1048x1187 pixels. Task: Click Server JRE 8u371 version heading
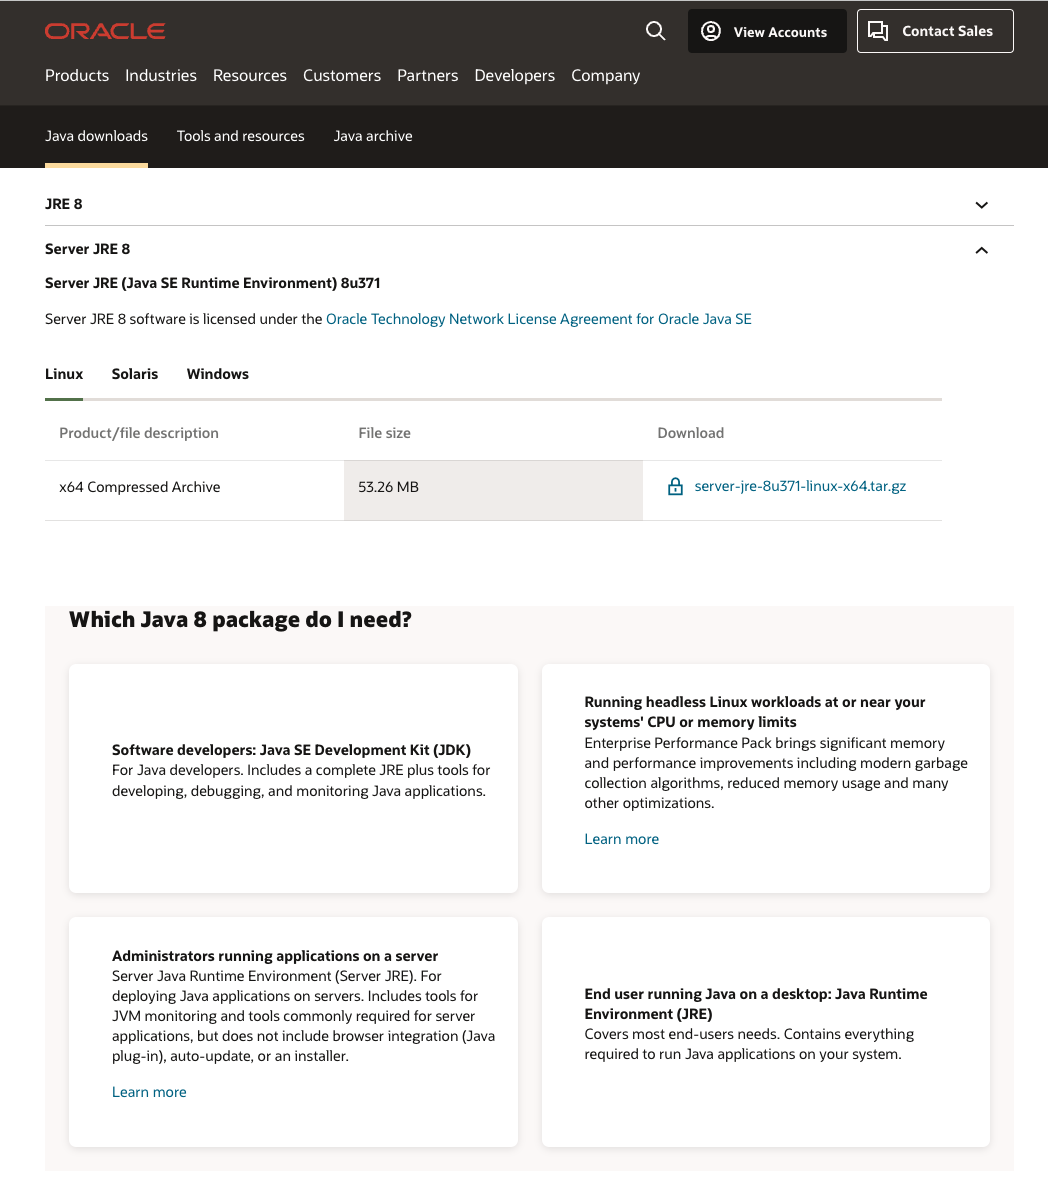pos(213,283)
